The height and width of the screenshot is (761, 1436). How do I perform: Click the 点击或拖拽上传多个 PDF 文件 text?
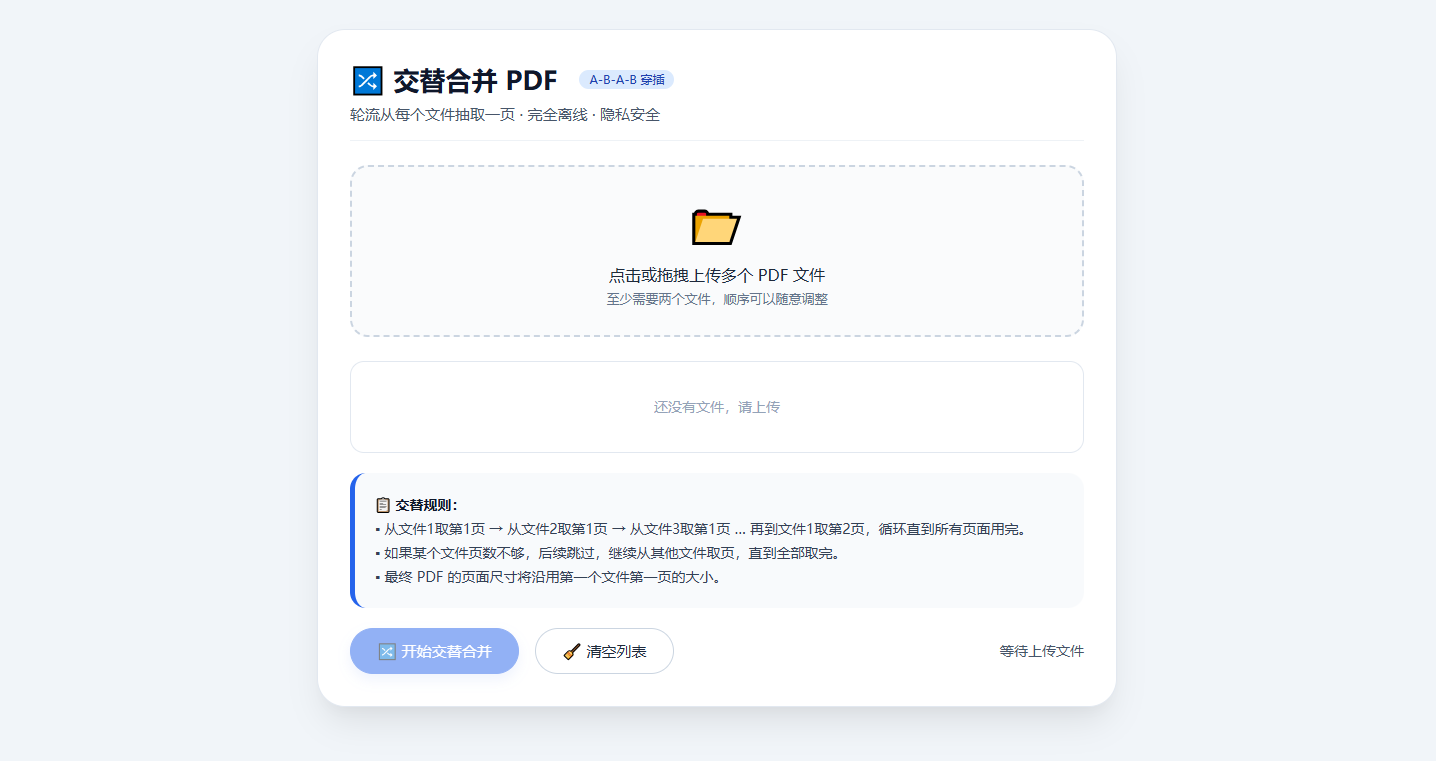(x=717, y=275)
